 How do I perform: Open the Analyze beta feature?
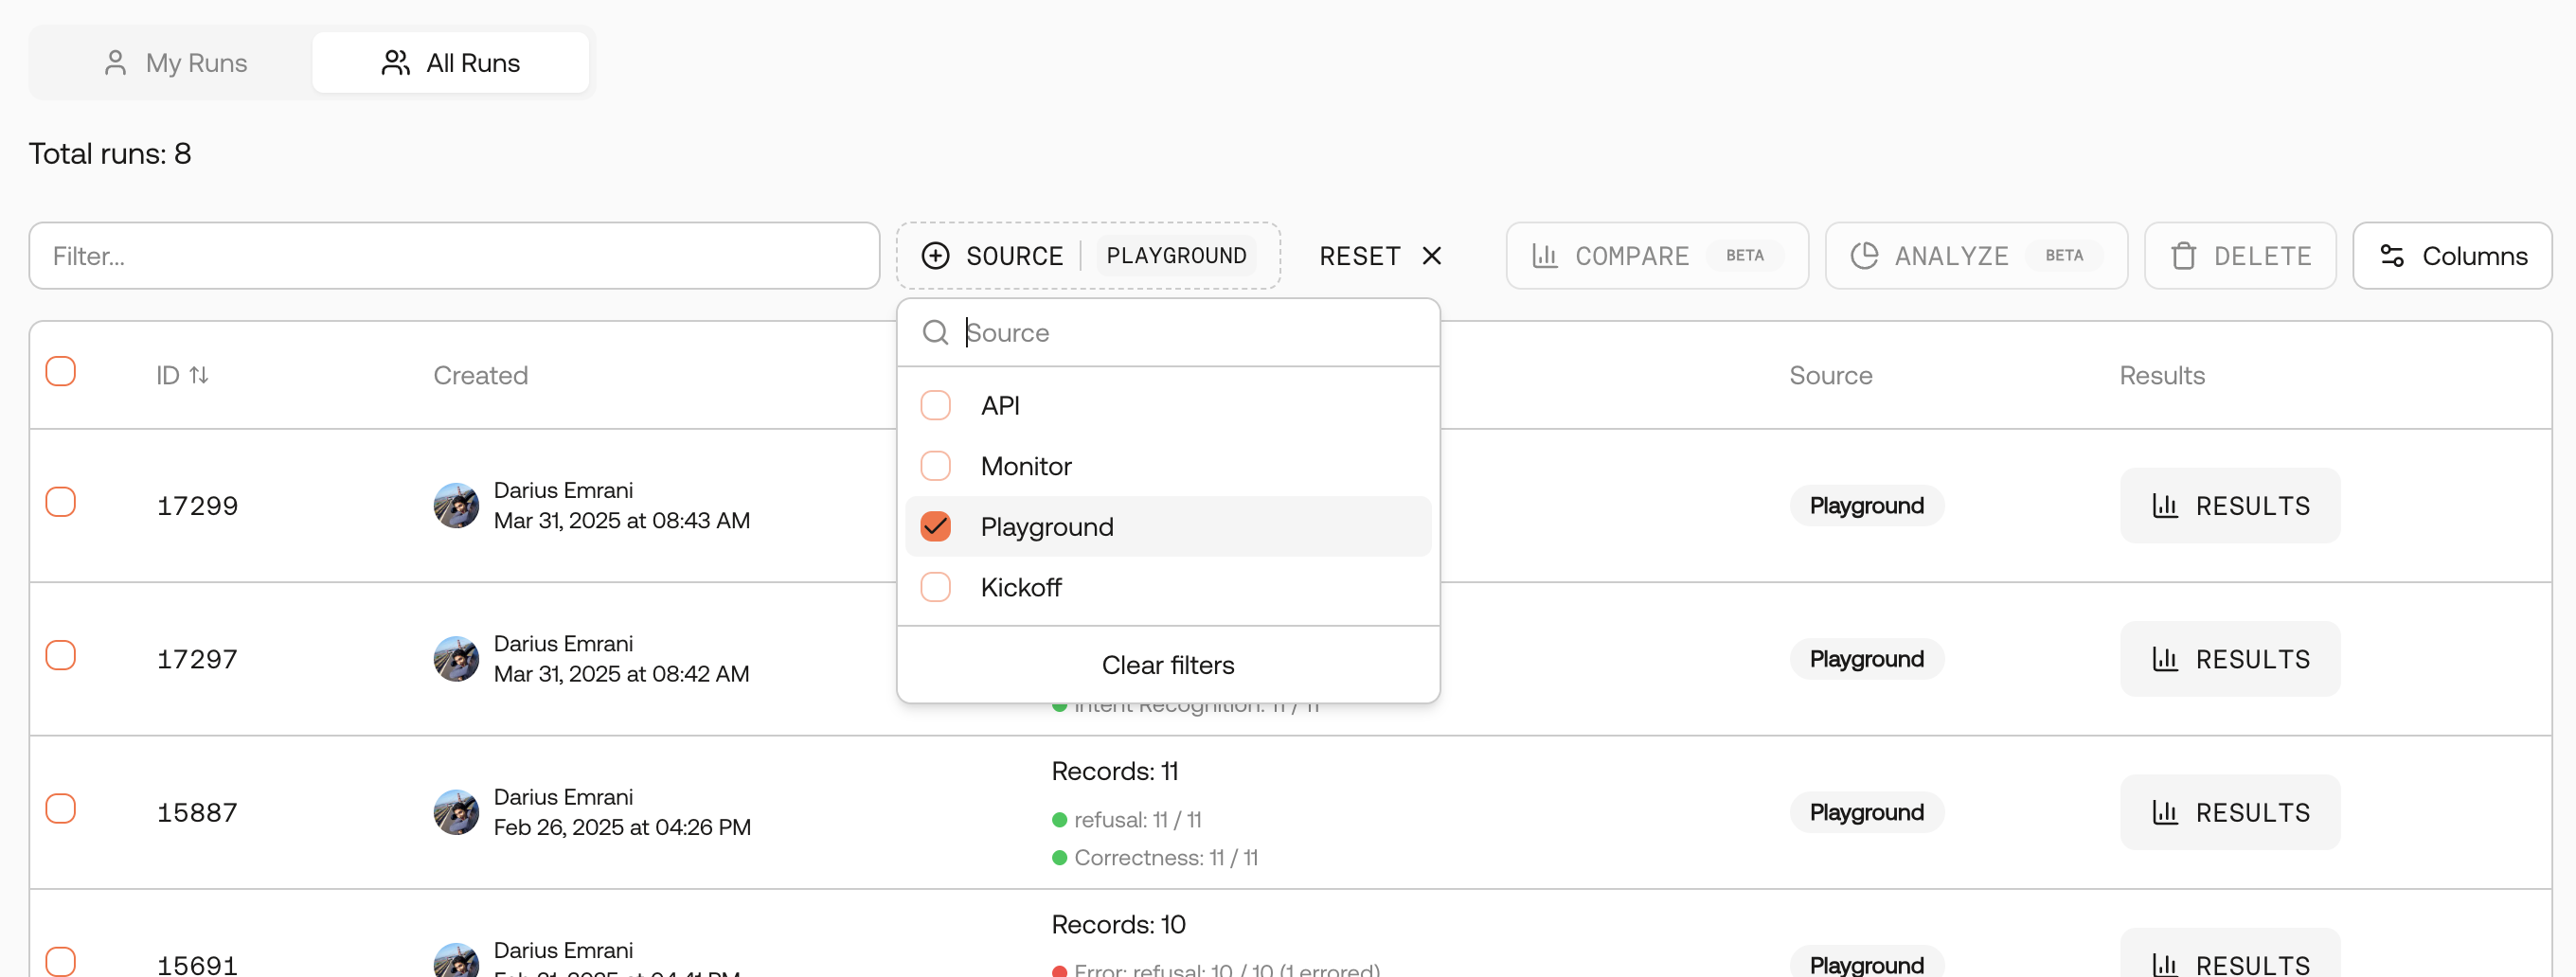coord(1976,256)
